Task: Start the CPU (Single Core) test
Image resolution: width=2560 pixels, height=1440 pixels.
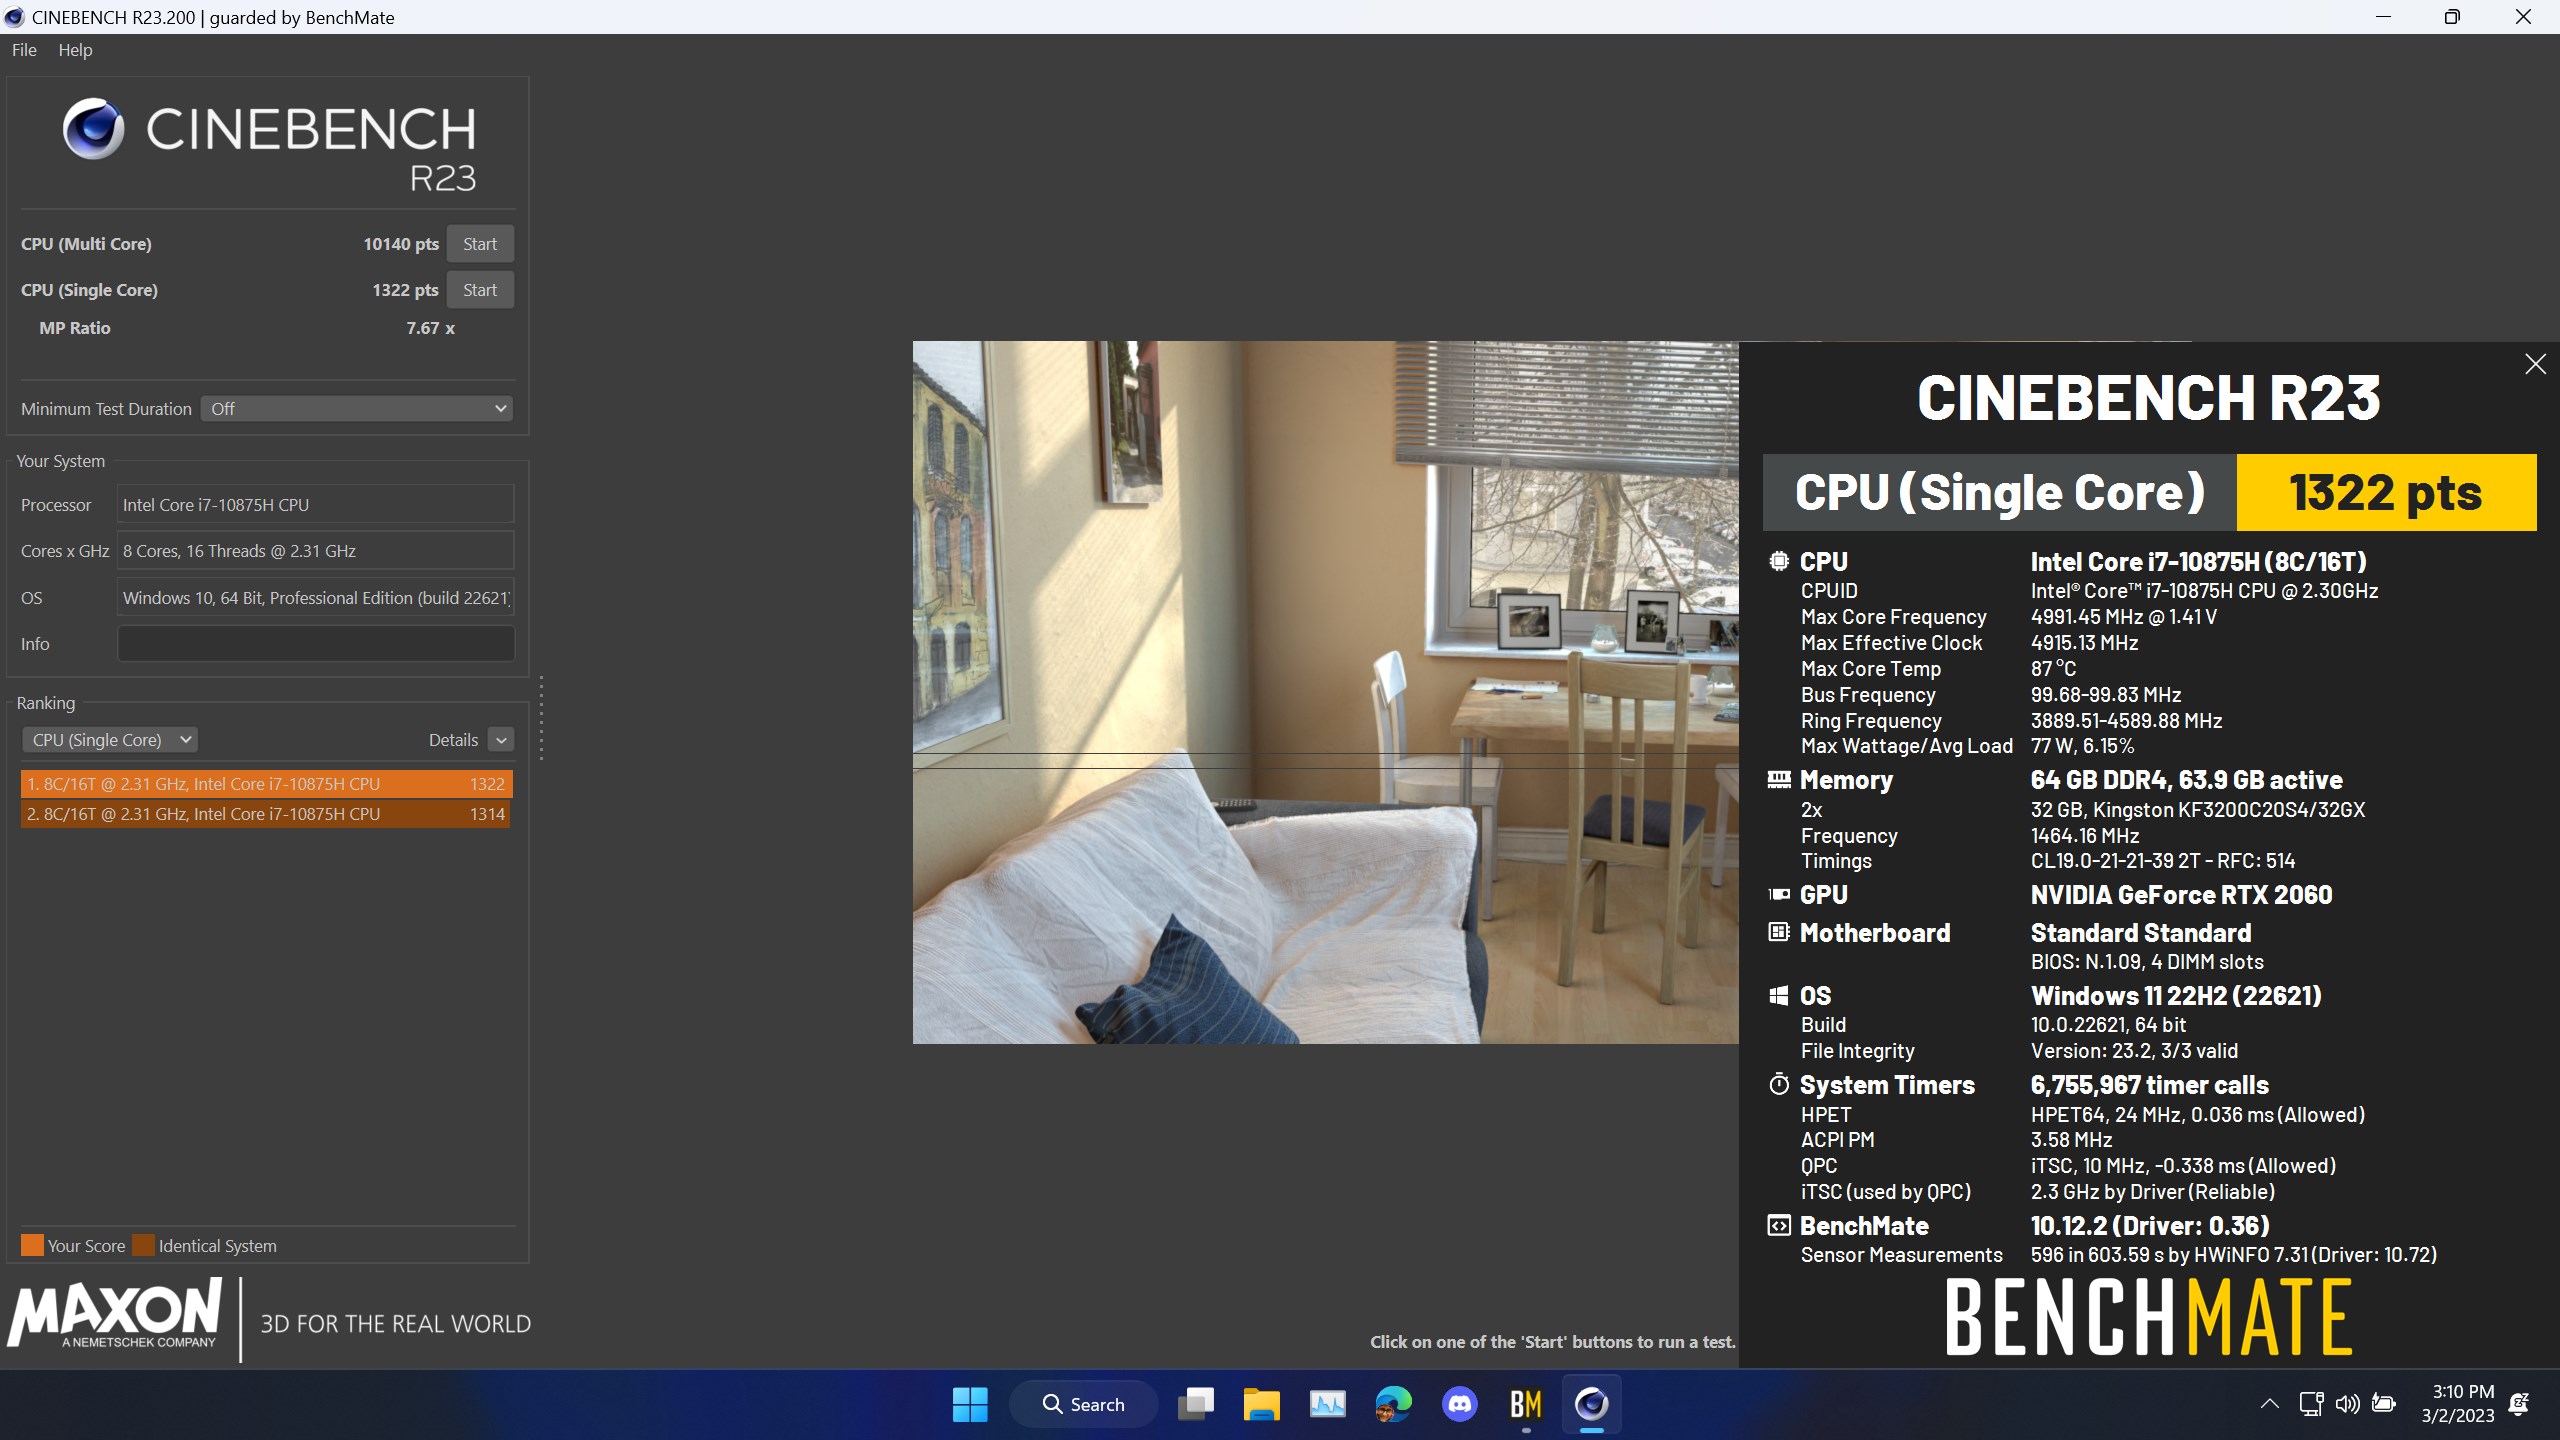Action: [480, 290]
